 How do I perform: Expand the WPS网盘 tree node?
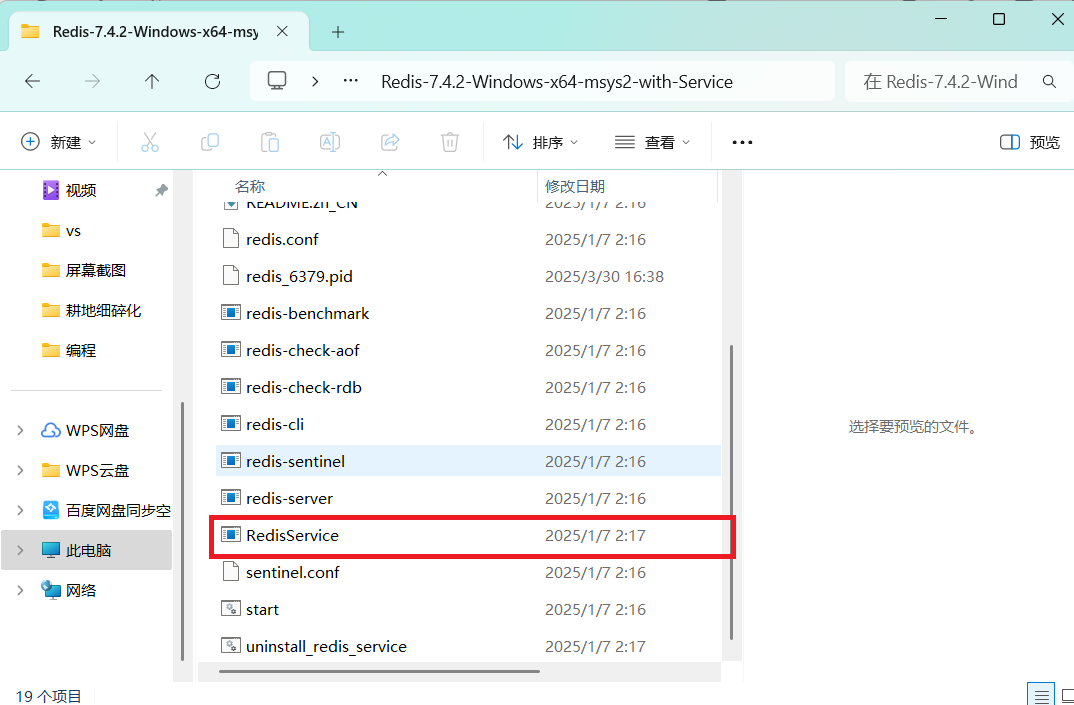20,430
